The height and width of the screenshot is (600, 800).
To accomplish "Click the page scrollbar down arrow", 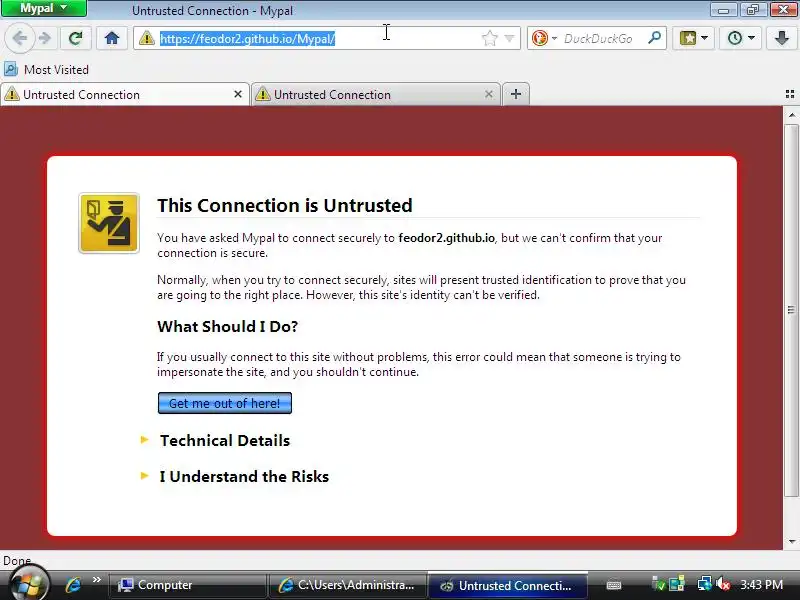I will point(791,542).
